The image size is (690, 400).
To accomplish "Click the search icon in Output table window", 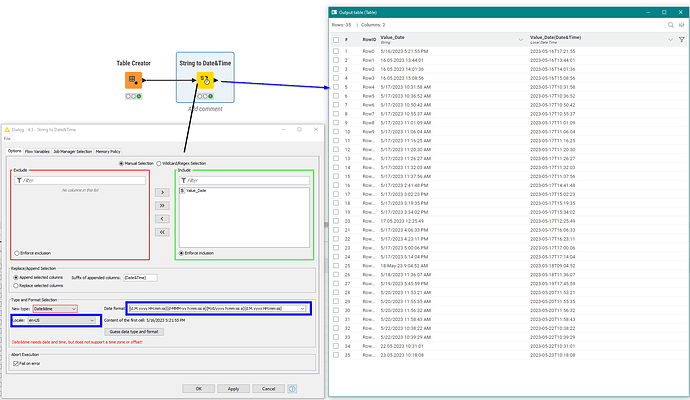I will click(x=671, y=25).
